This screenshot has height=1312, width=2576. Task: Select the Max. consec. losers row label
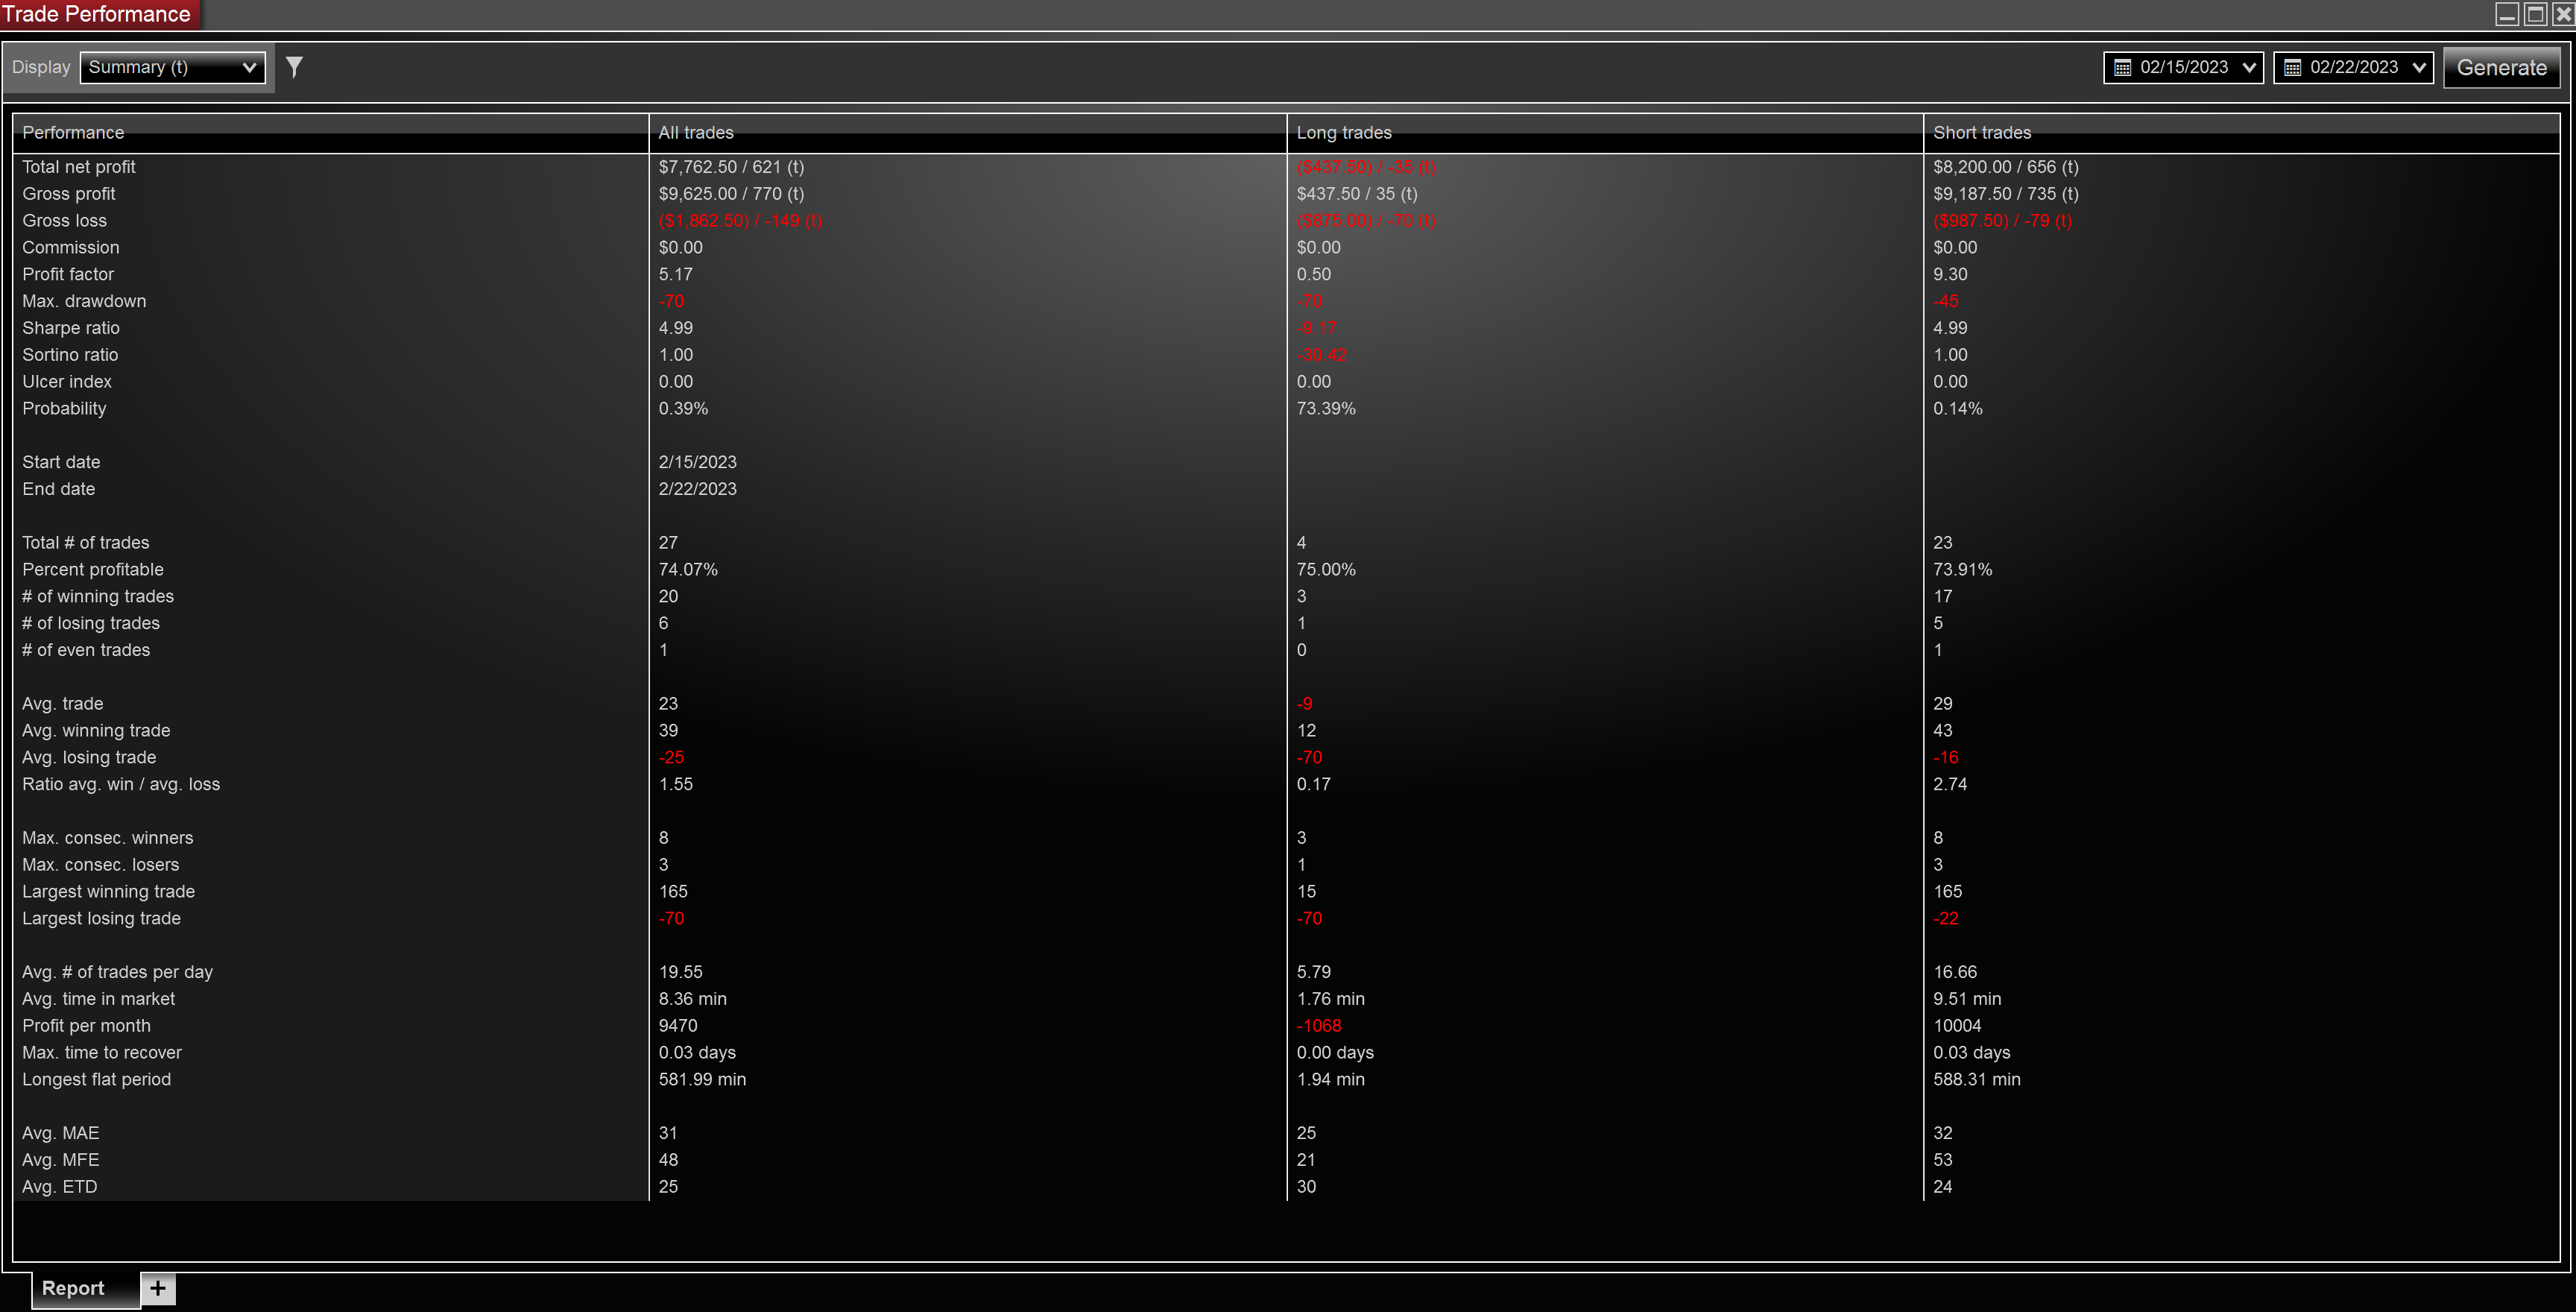point(101,865)
